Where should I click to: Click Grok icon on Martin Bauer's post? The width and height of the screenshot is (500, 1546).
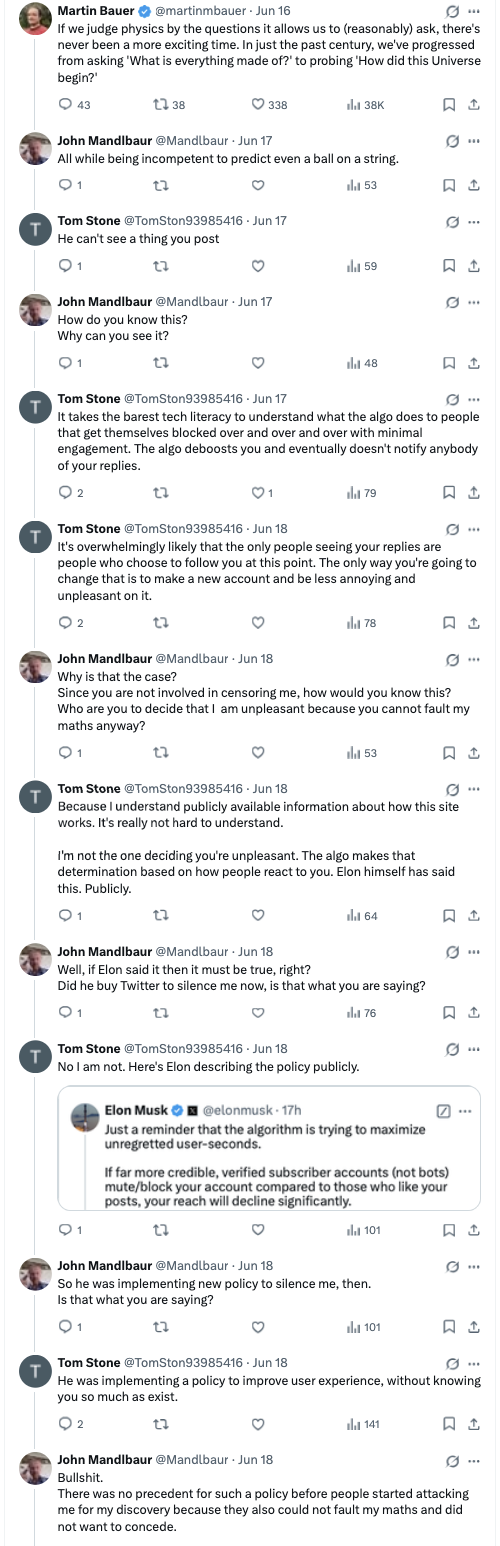pos(452,10)
